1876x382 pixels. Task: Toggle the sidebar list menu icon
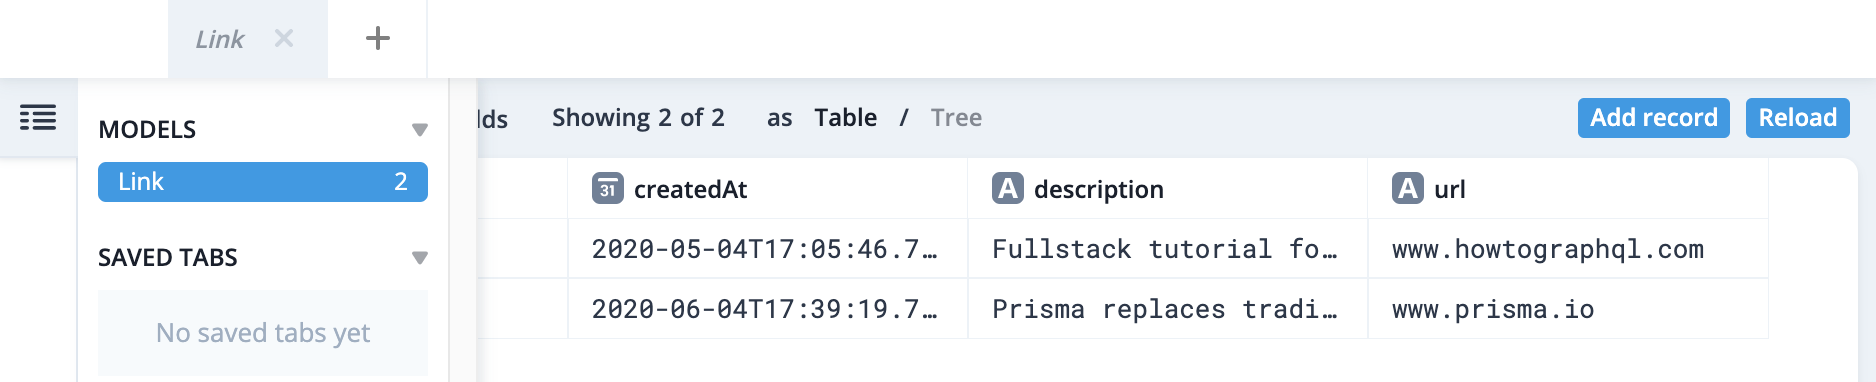click(x=38, y=118)
